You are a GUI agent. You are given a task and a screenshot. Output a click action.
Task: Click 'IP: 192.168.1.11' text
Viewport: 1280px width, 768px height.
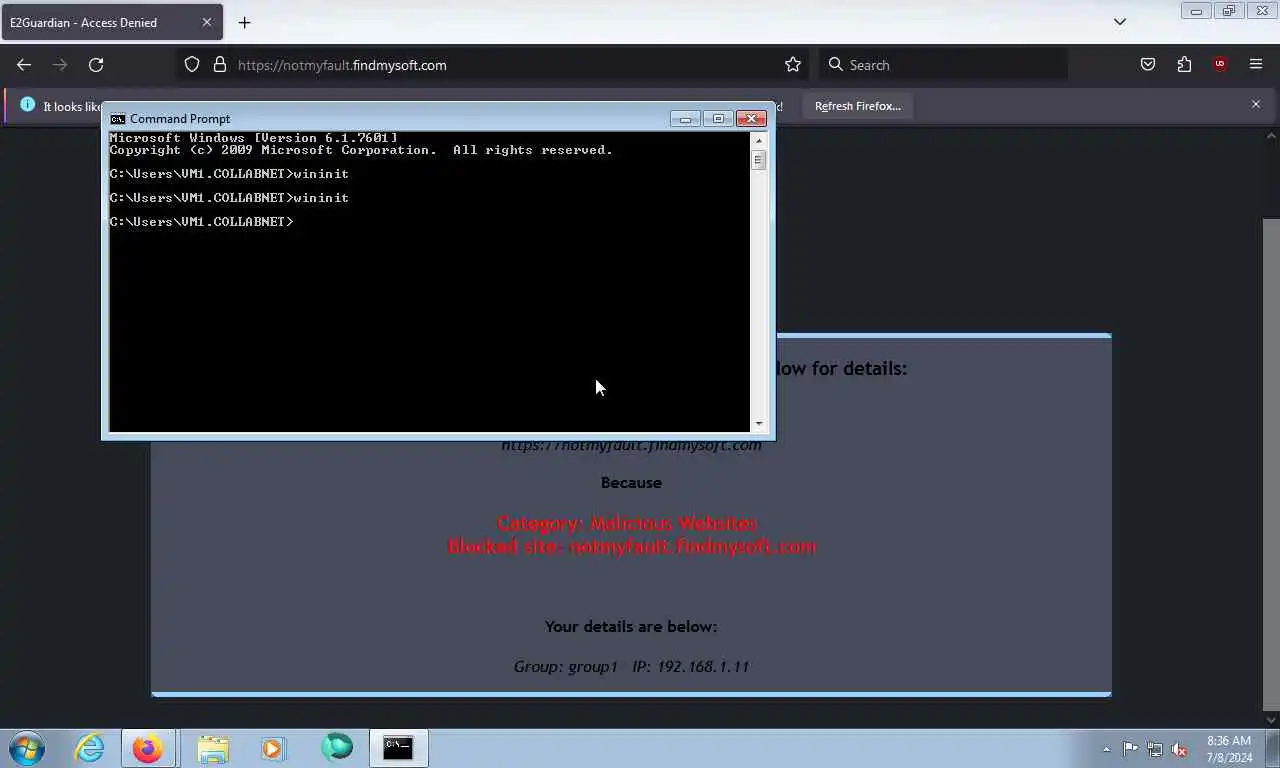691,666
